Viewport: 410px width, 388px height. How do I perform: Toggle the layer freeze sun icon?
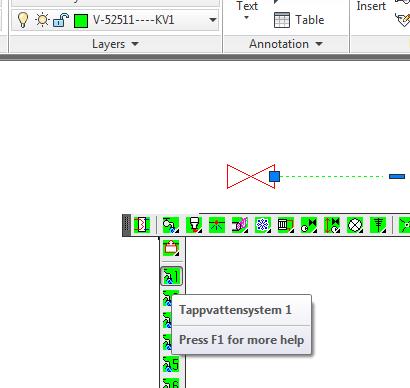point(42,20)
